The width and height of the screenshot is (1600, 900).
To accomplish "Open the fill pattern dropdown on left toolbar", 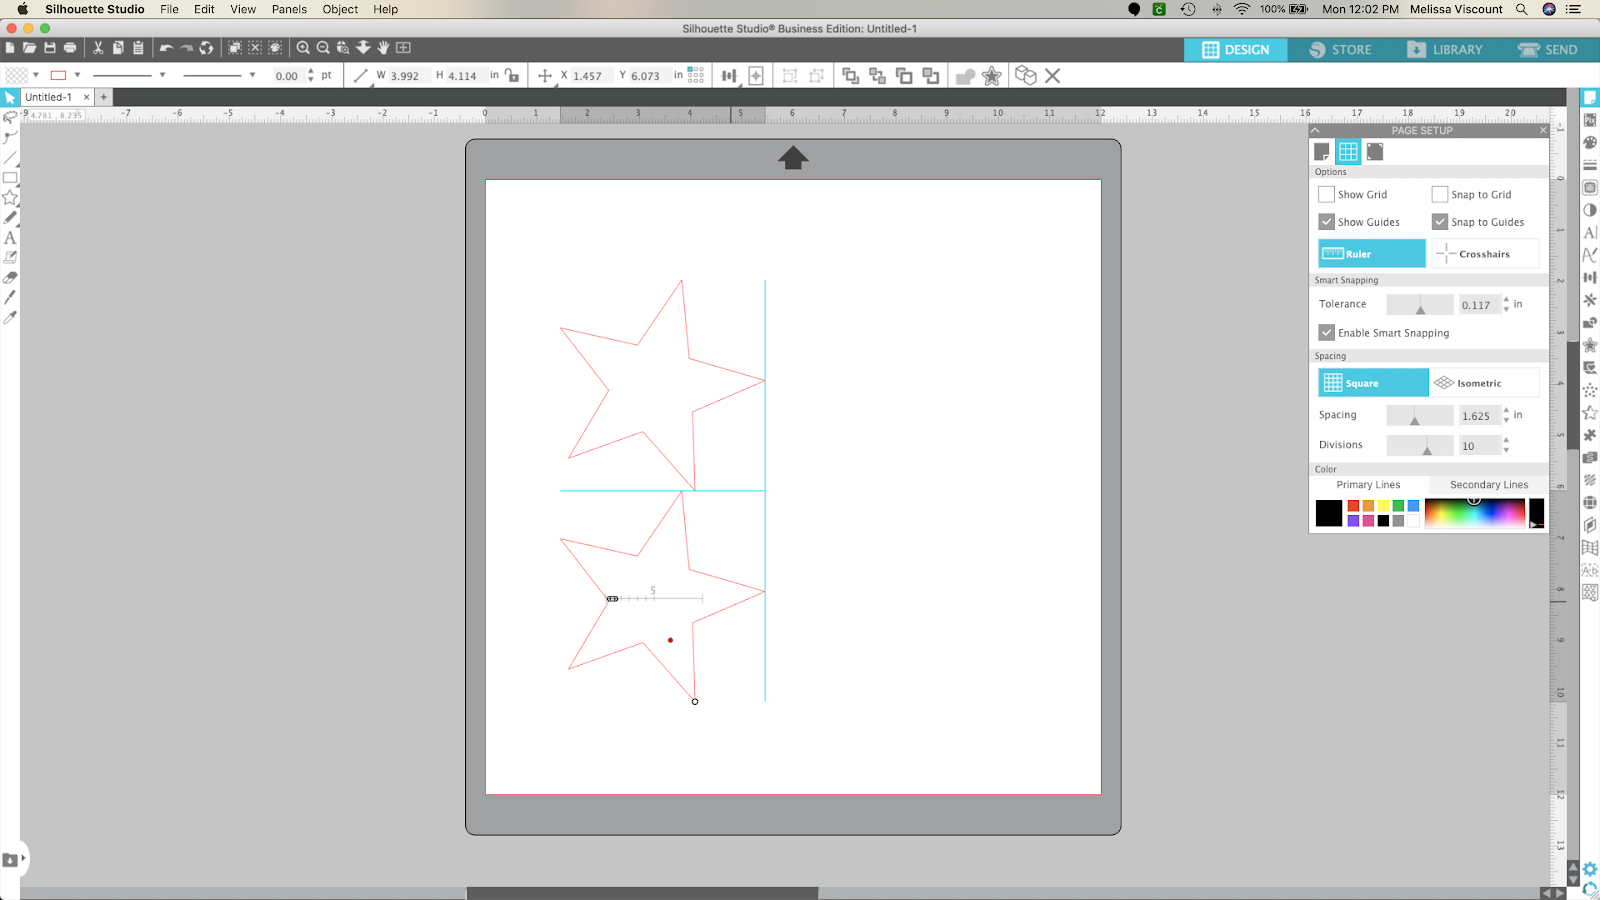I will (36, 74).
